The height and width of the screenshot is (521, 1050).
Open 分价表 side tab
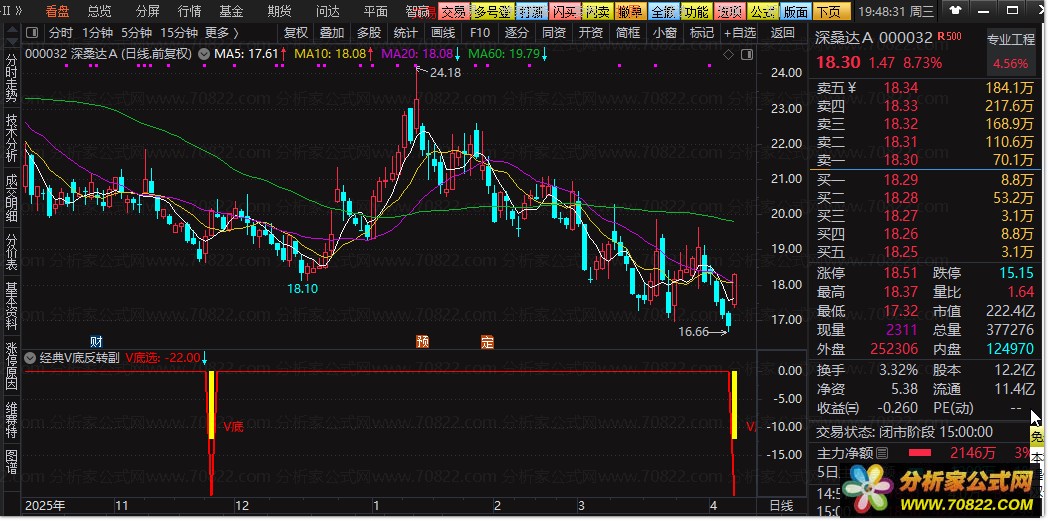[11, 251]
